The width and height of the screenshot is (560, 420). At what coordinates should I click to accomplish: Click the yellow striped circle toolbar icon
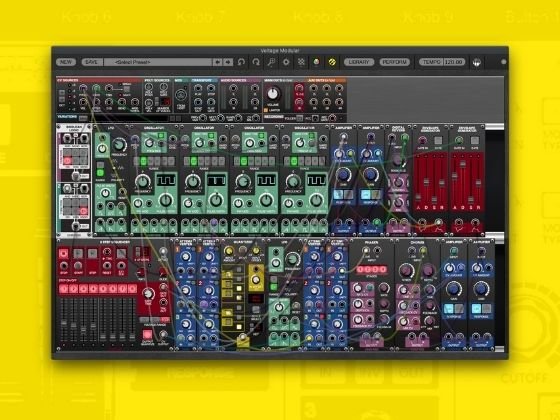(332, 62)
